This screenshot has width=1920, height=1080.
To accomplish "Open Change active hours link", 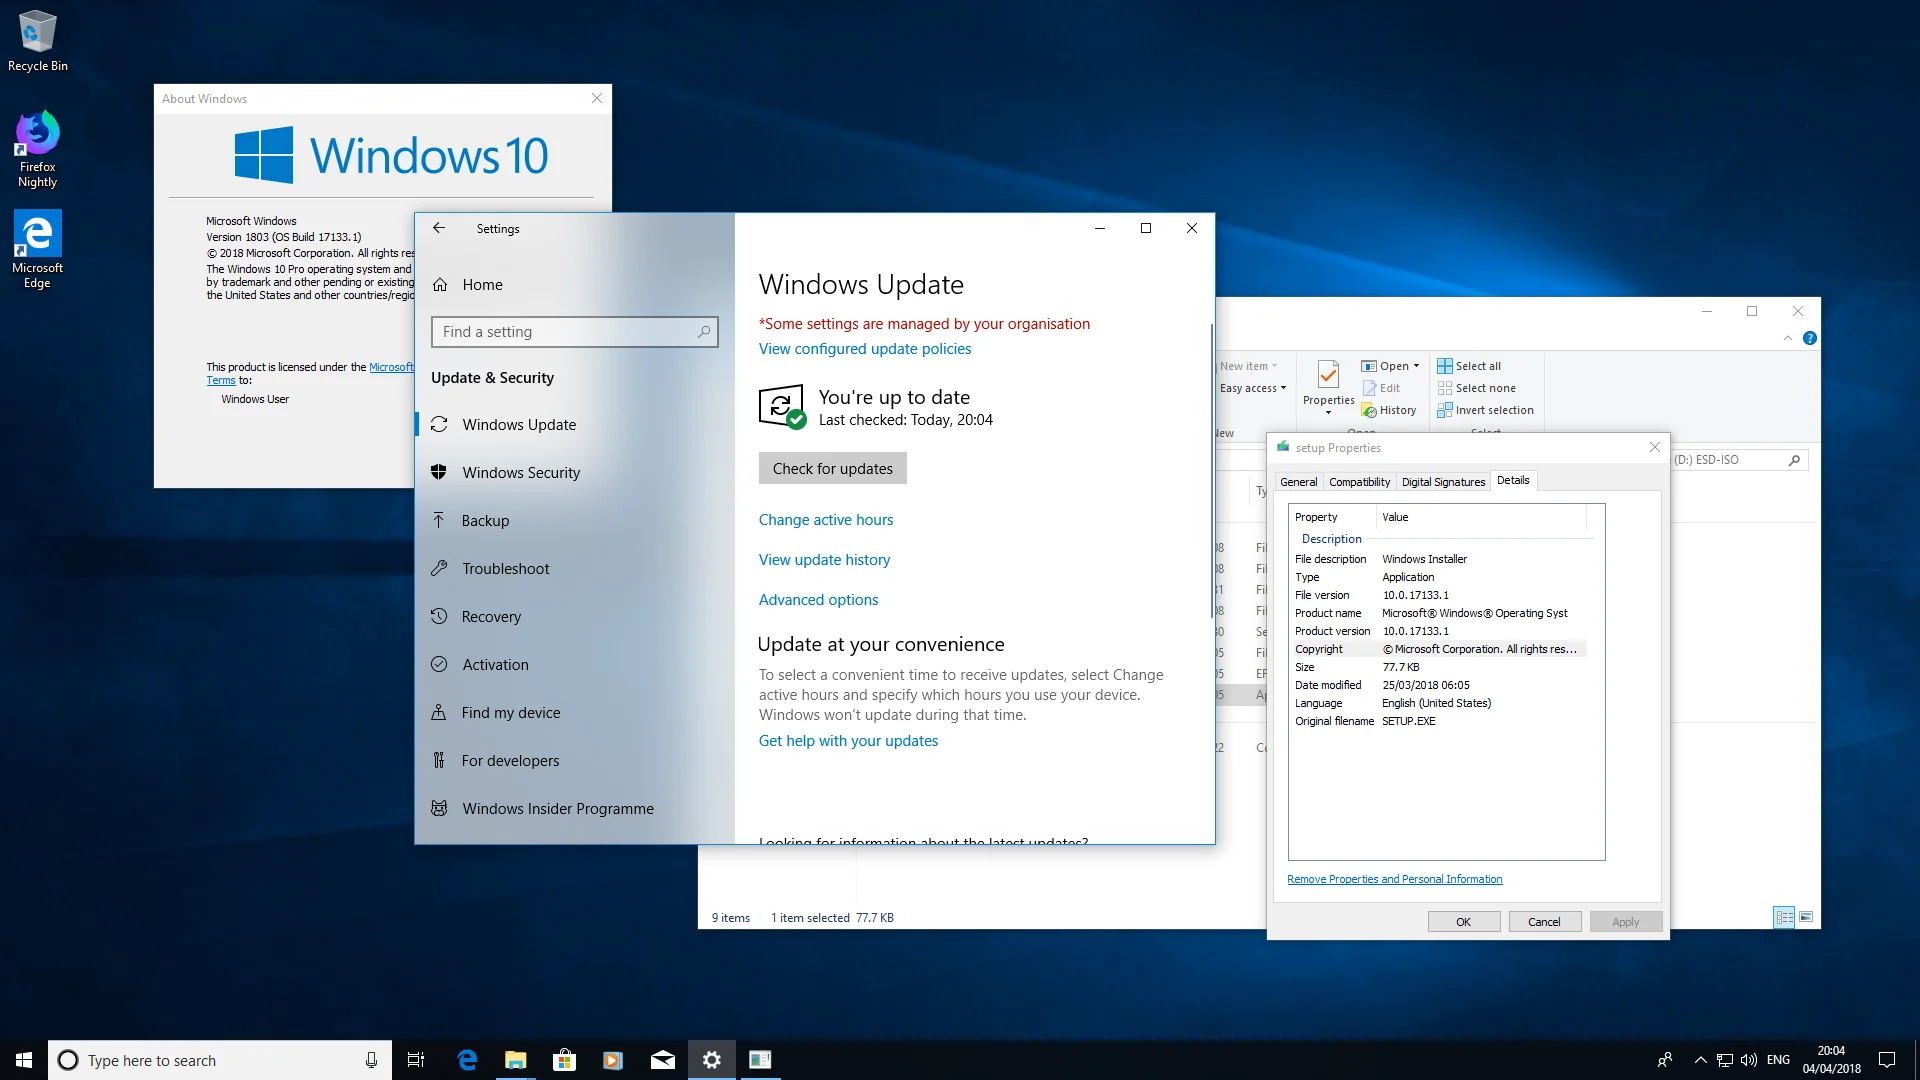I will tap(826, 520).
